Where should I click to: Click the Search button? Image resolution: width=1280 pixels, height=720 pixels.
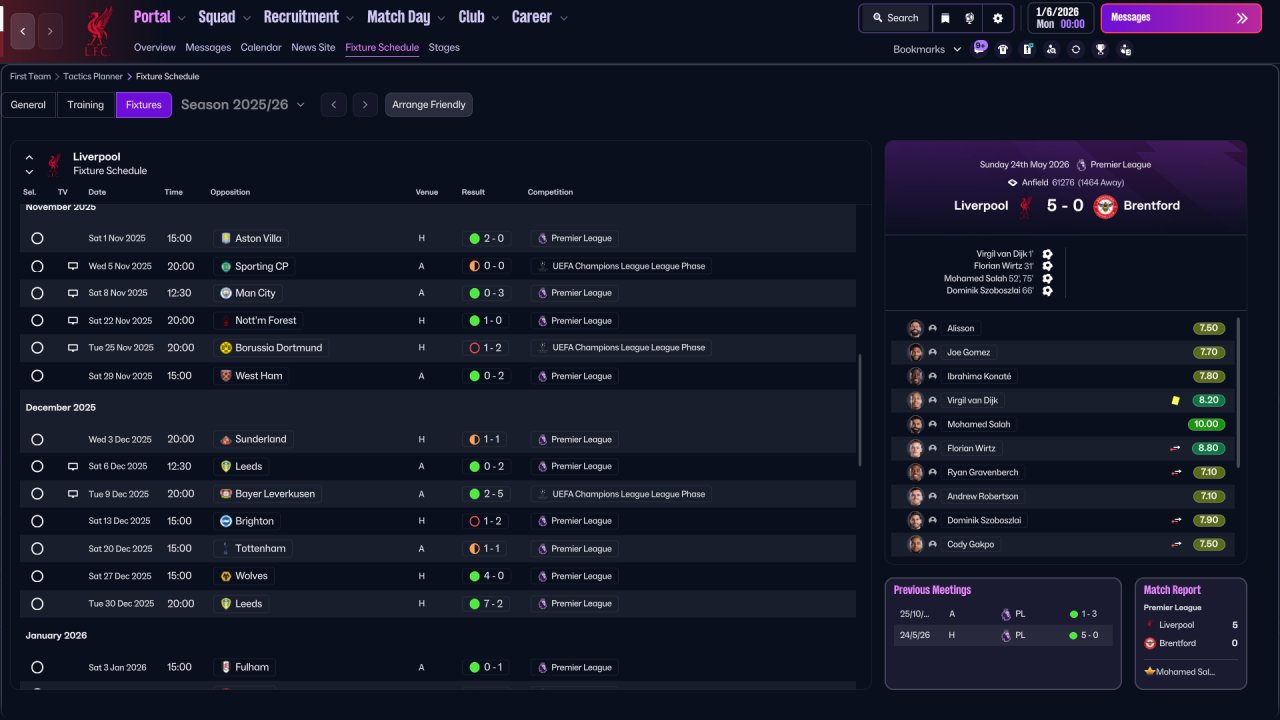click(895, 18)
